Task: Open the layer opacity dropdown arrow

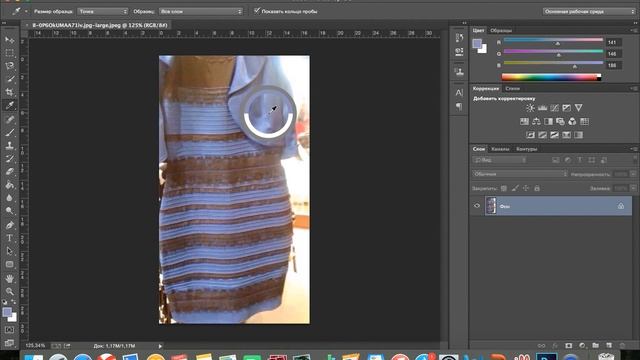Action: (633, 174)
